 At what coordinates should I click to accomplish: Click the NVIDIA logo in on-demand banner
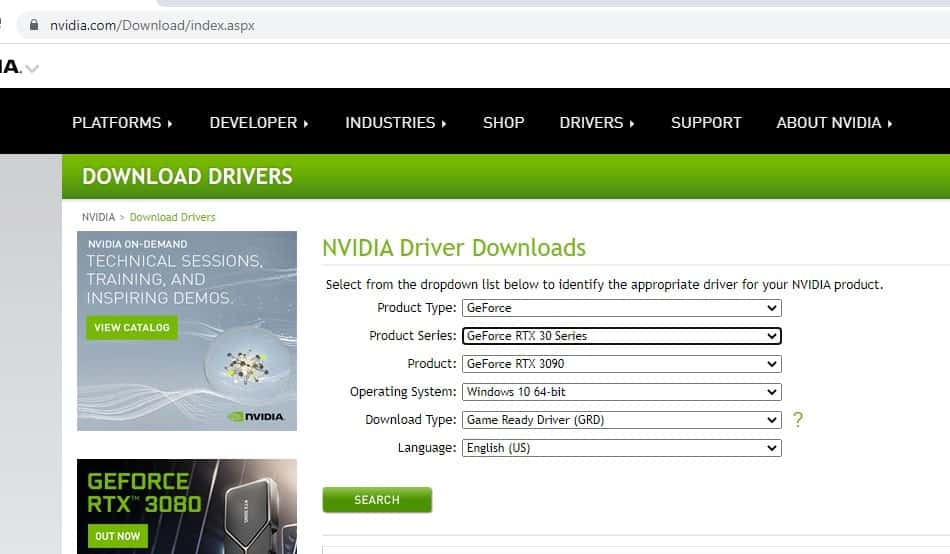(256, 415)
